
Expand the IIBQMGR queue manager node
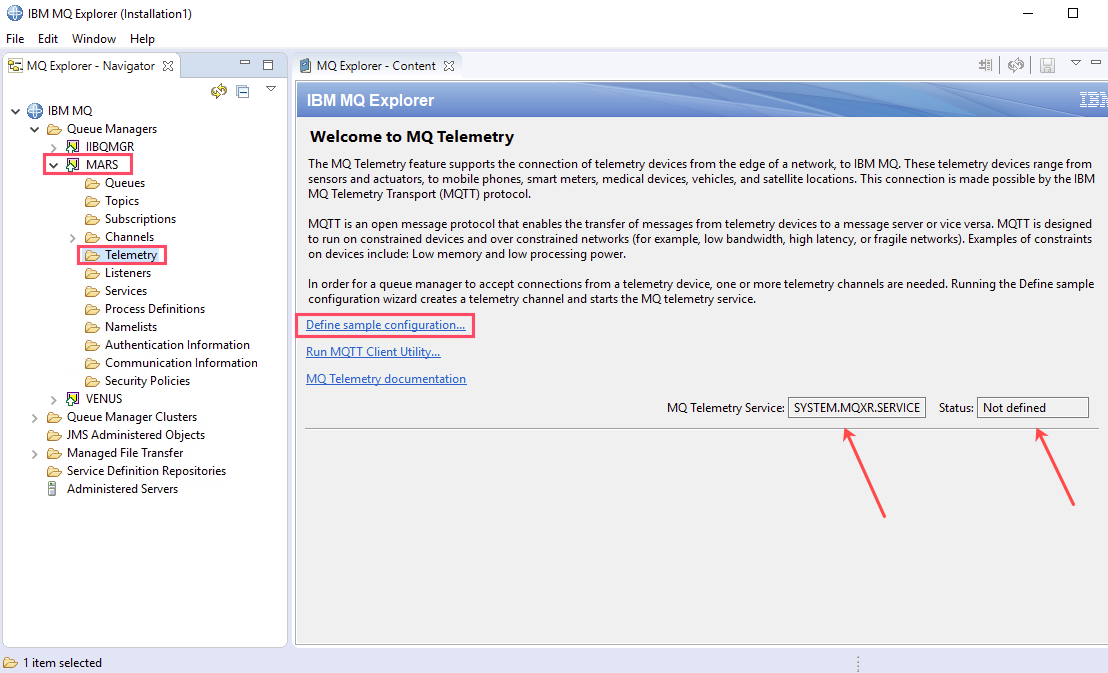(x=54, y=148)
